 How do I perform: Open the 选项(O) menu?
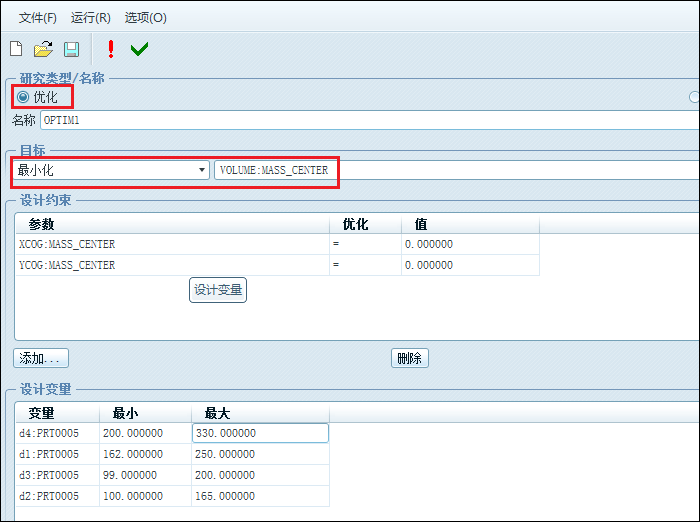[146, 18]
